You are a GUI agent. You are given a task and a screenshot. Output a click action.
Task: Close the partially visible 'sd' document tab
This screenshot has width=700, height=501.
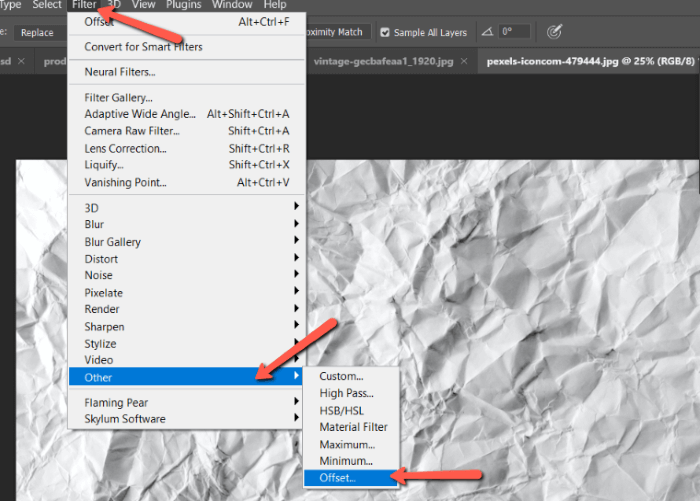tap(22, 60)
